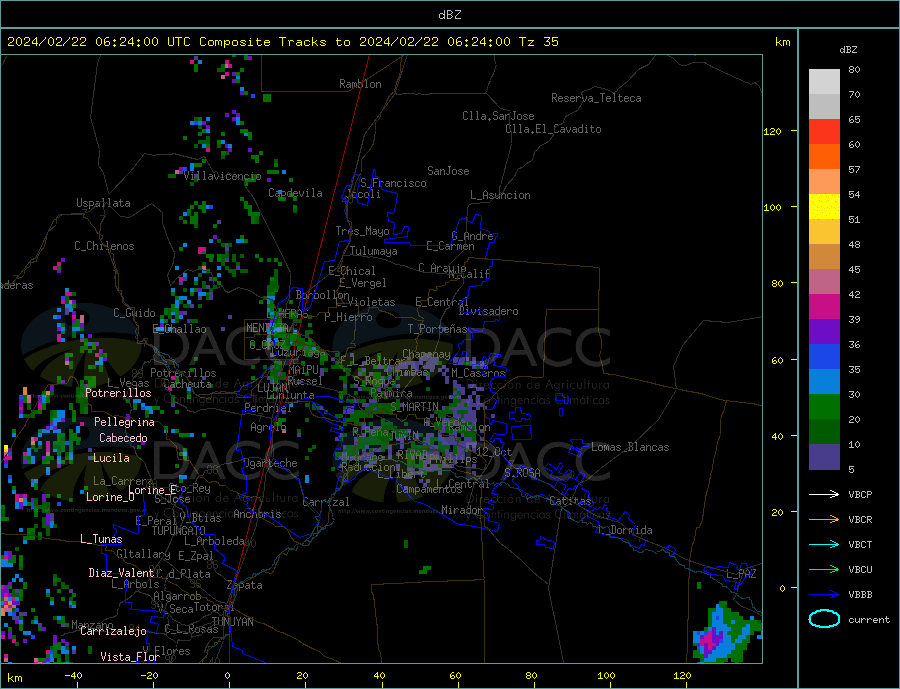The width and height of the screenshot is (900, 689).
Task: Click the 'S_MARTIN' map label
Action: click(414, 407)
